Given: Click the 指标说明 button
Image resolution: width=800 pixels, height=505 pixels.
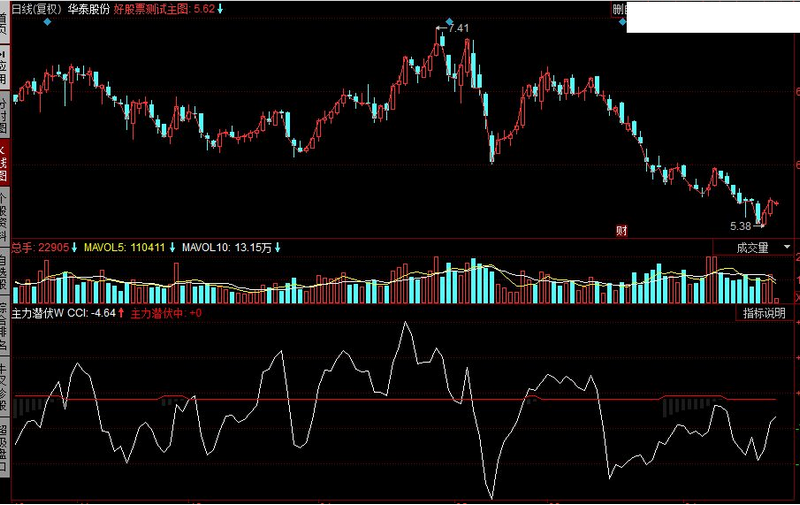Looking at the screenshot, I should pyautogui.click(x=765, y=314).
